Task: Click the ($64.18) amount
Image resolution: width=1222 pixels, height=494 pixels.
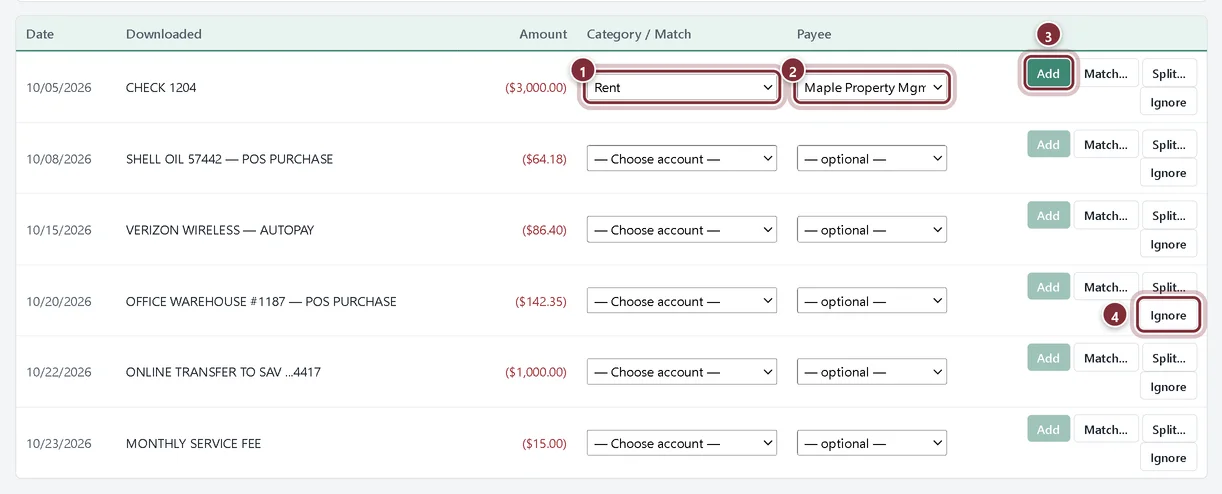Action: point(545,159)
